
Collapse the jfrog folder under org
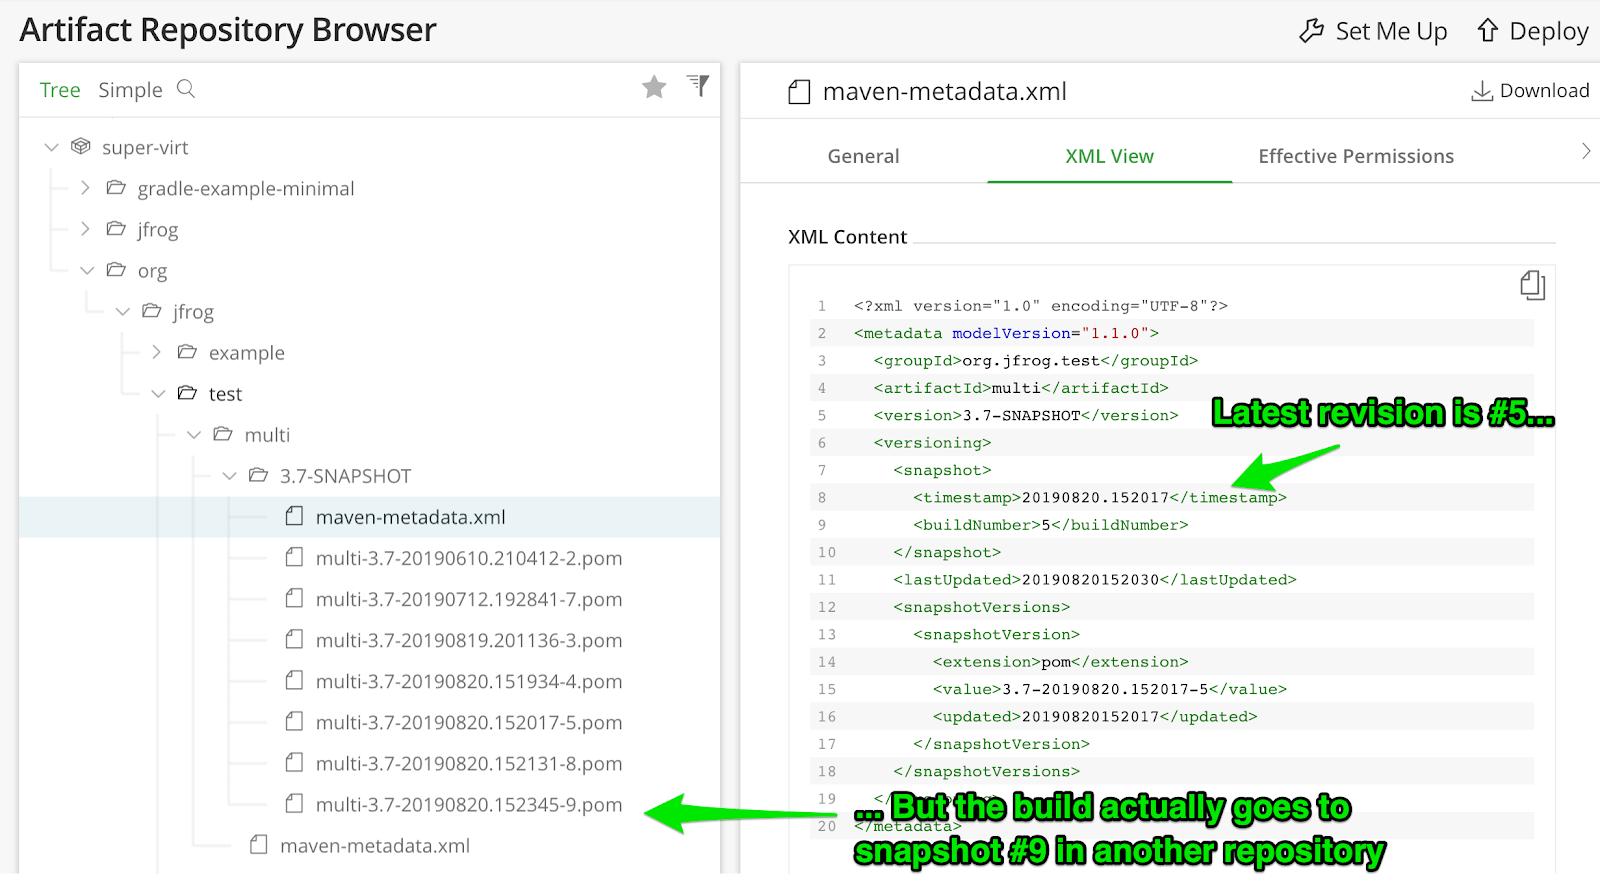tap(123, 311)
